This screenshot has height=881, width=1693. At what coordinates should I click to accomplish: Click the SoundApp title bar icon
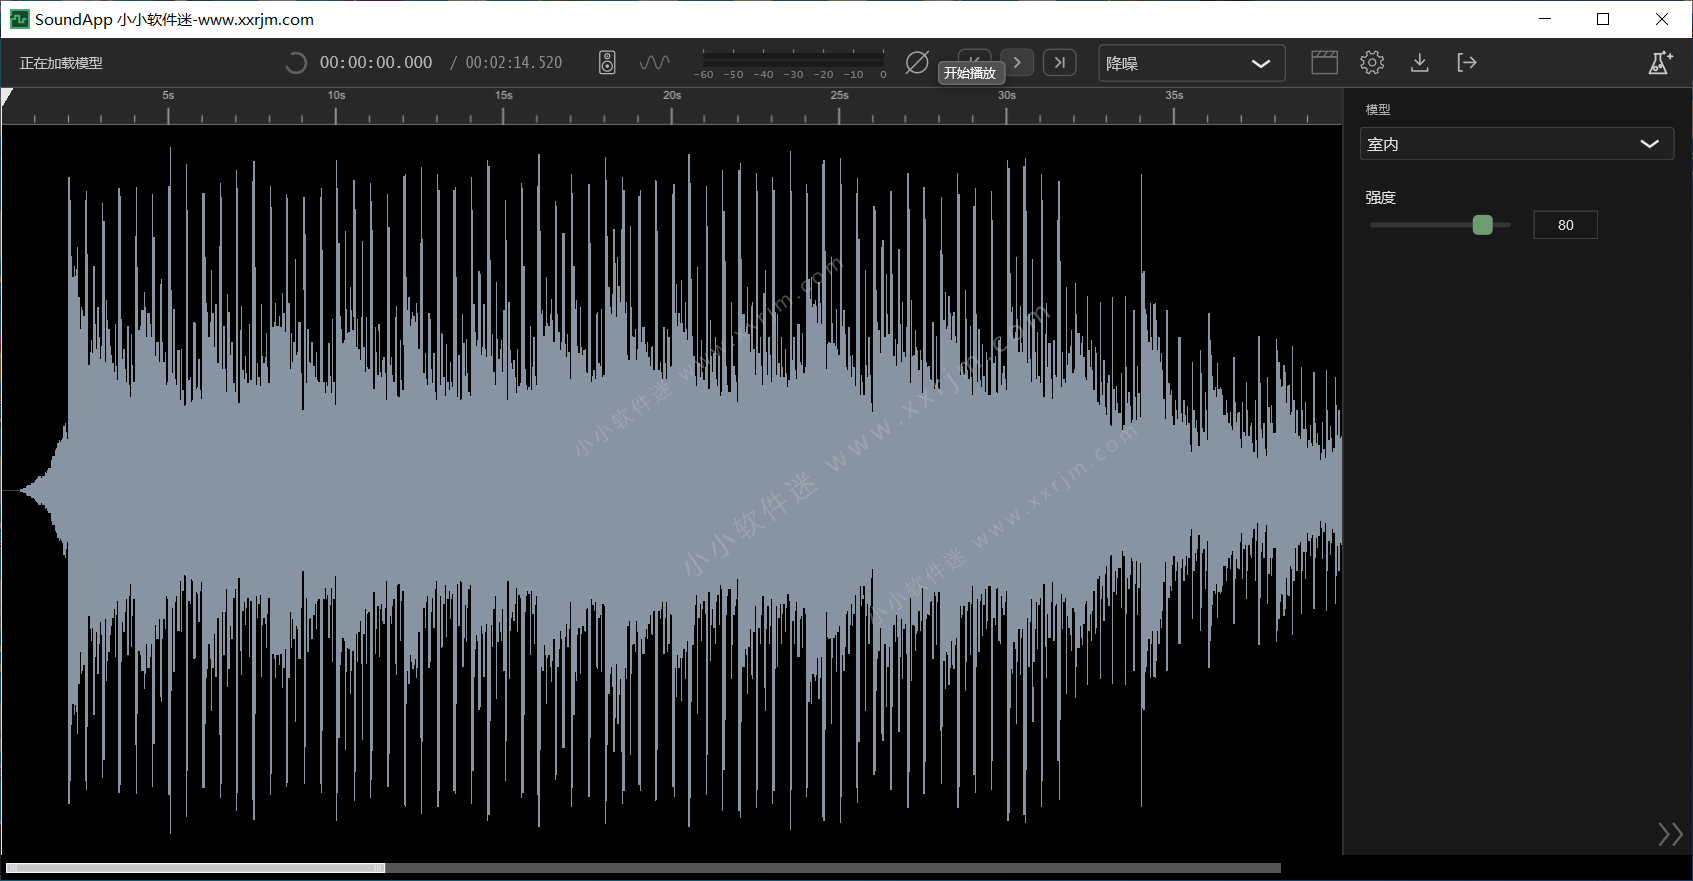19,19
